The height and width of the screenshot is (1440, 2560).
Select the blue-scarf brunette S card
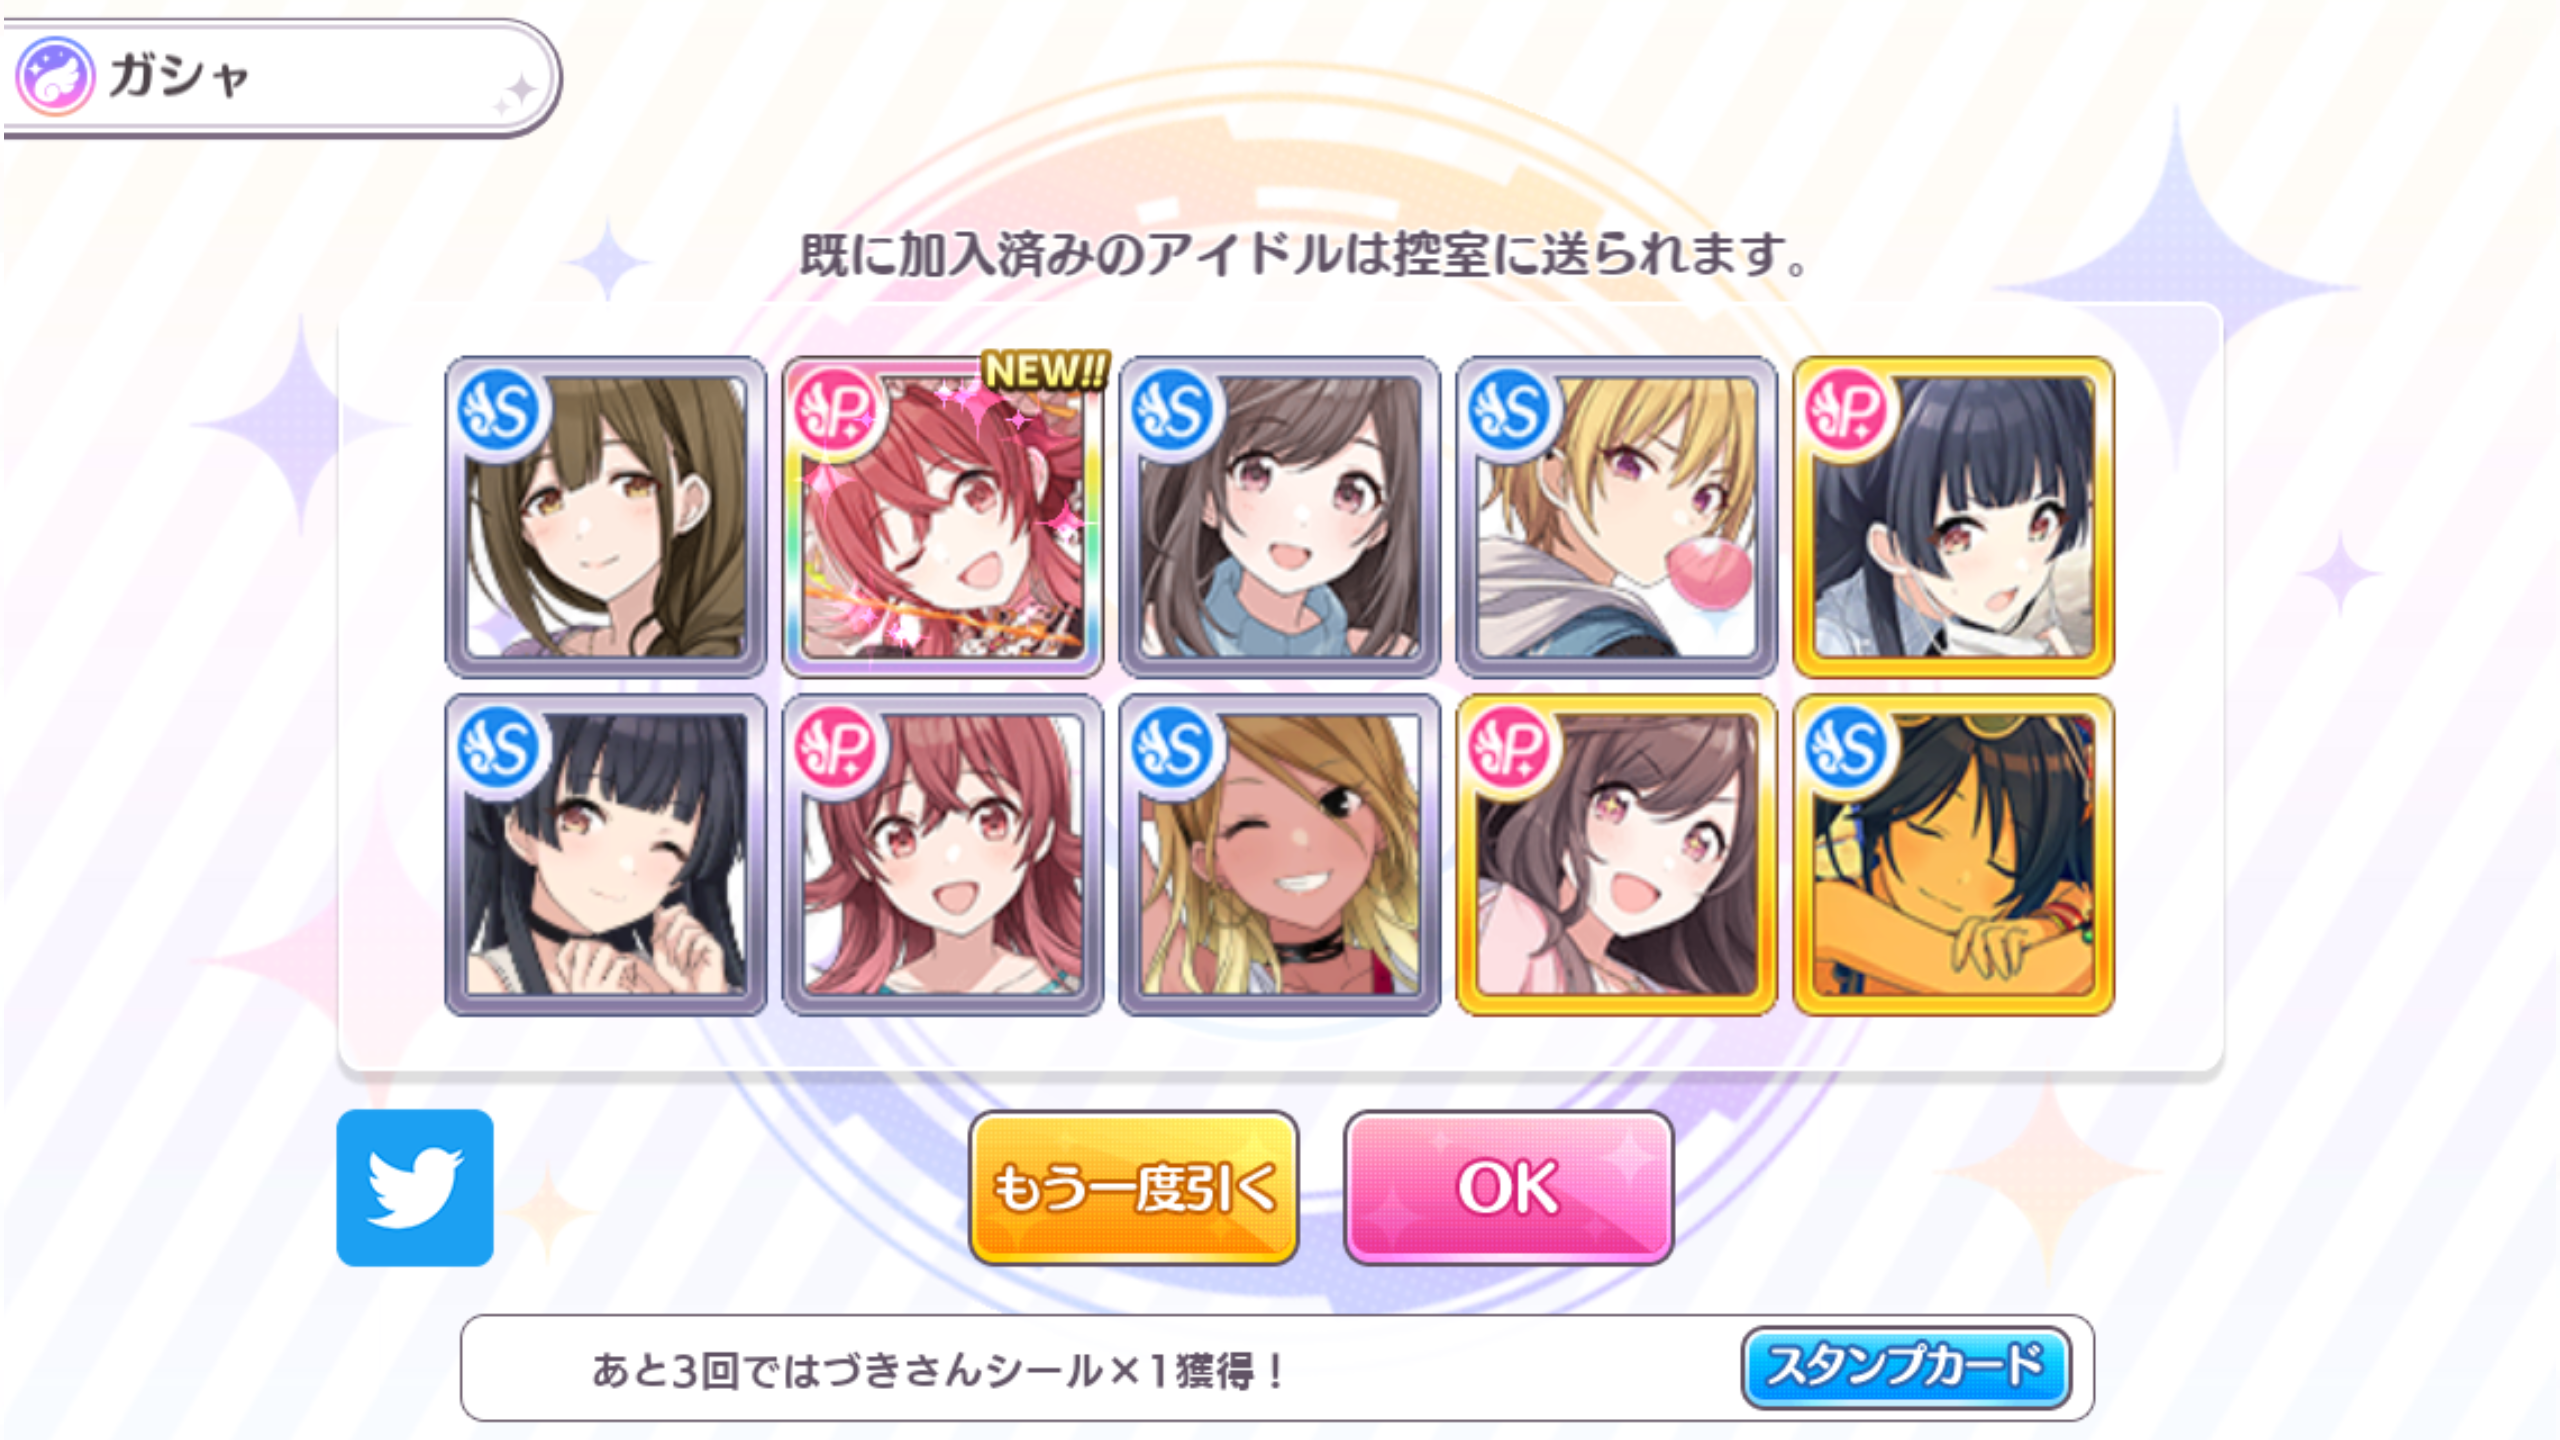coord(1279,517)
